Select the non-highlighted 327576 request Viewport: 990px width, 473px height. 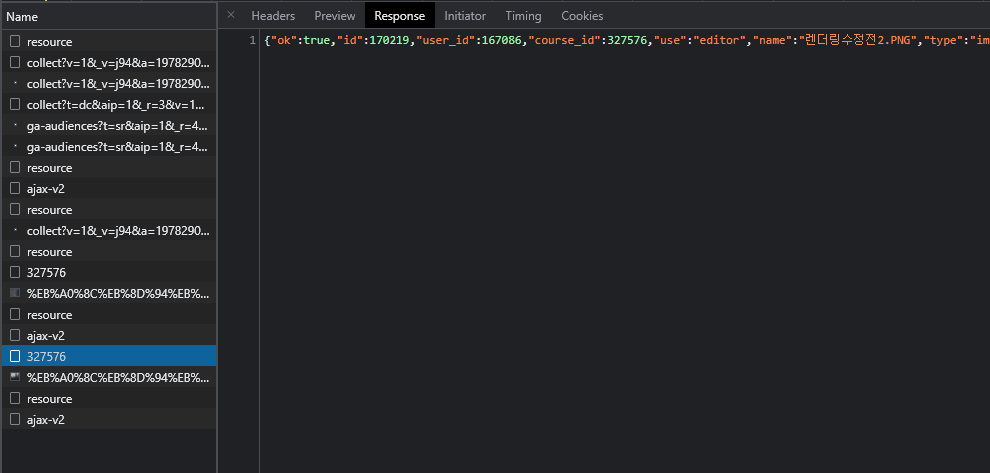(x=47, y=272)
